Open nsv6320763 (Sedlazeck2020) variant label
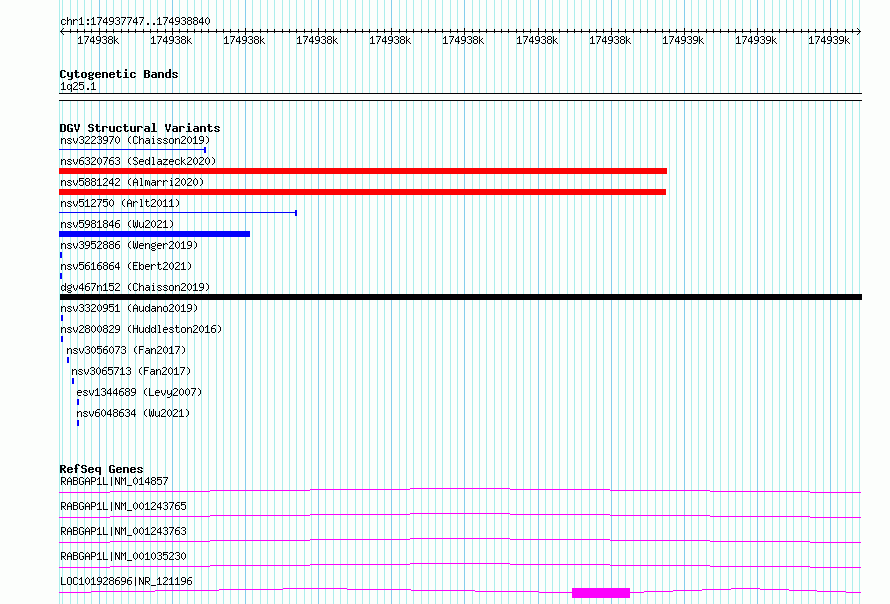Screen dimensions: 890x604 click(138, 161)
